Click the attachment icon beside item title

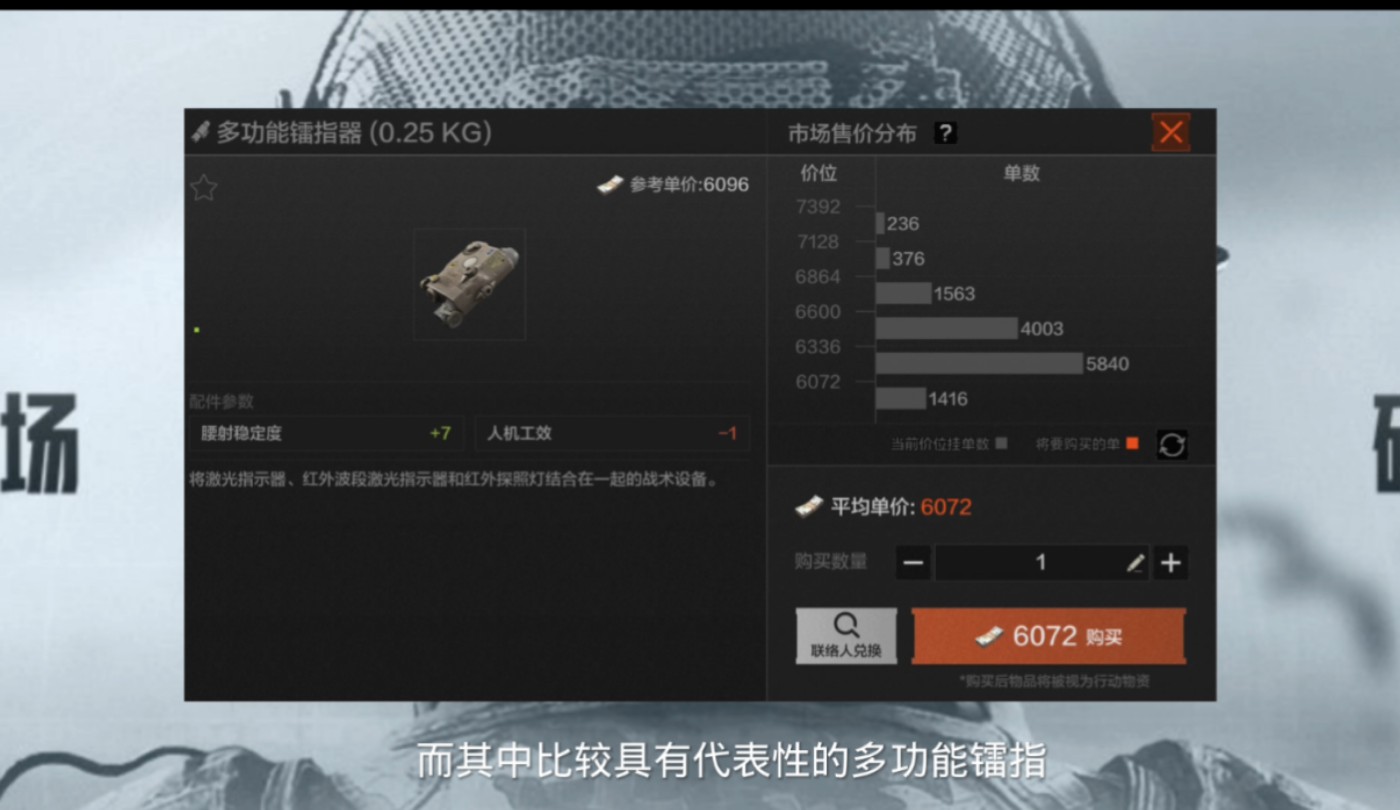(x=201, y=132)
